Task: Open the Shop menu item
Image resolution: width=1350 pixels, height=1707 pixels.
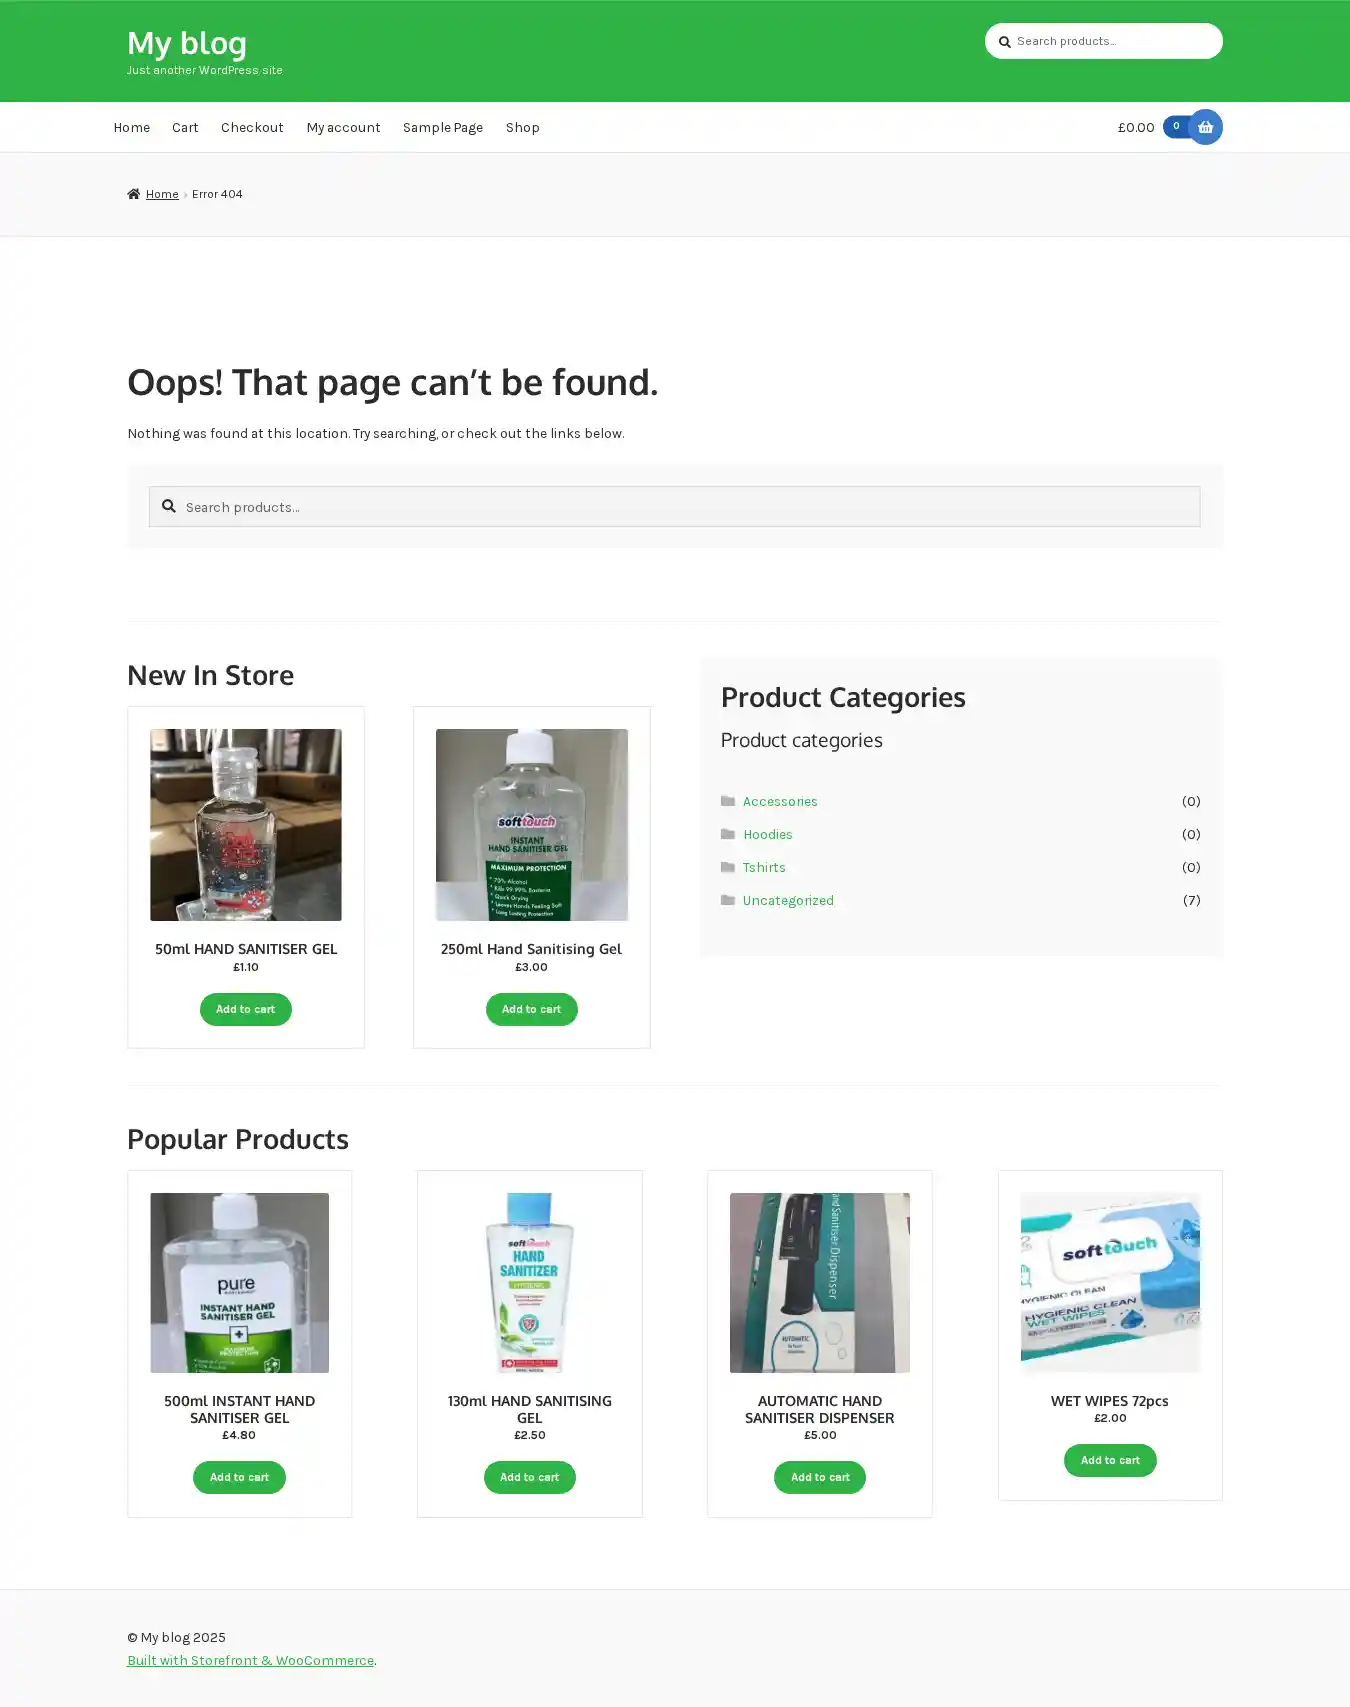Action: (522, 128)
